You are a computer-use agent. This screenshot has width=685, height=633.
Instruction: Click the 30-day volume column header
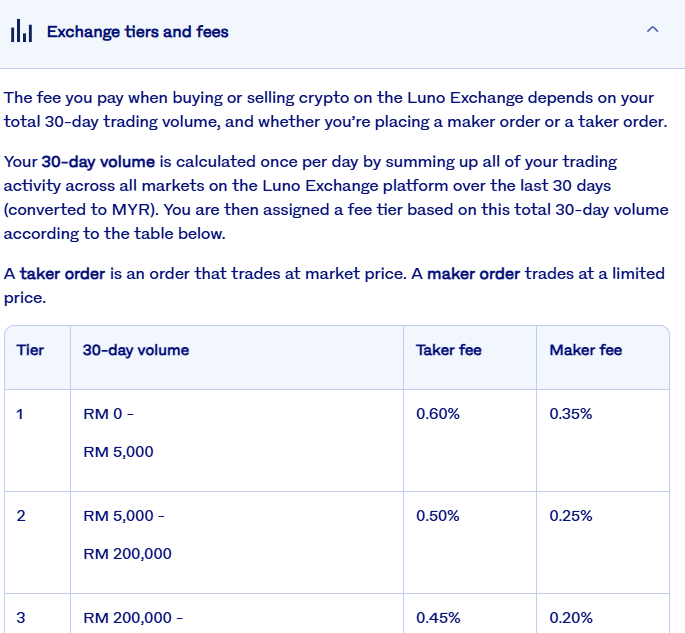pos(135,350)
